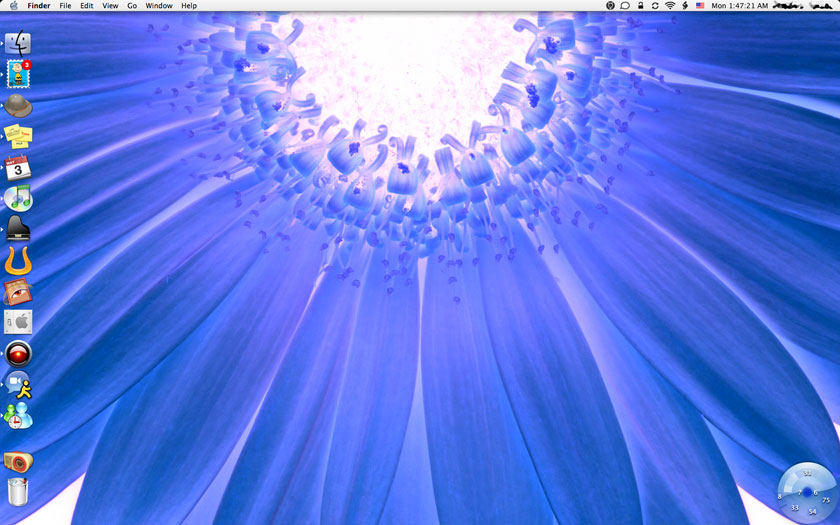Click the round circle menu bar icon
840x525 pixels.
click(610, 5)
